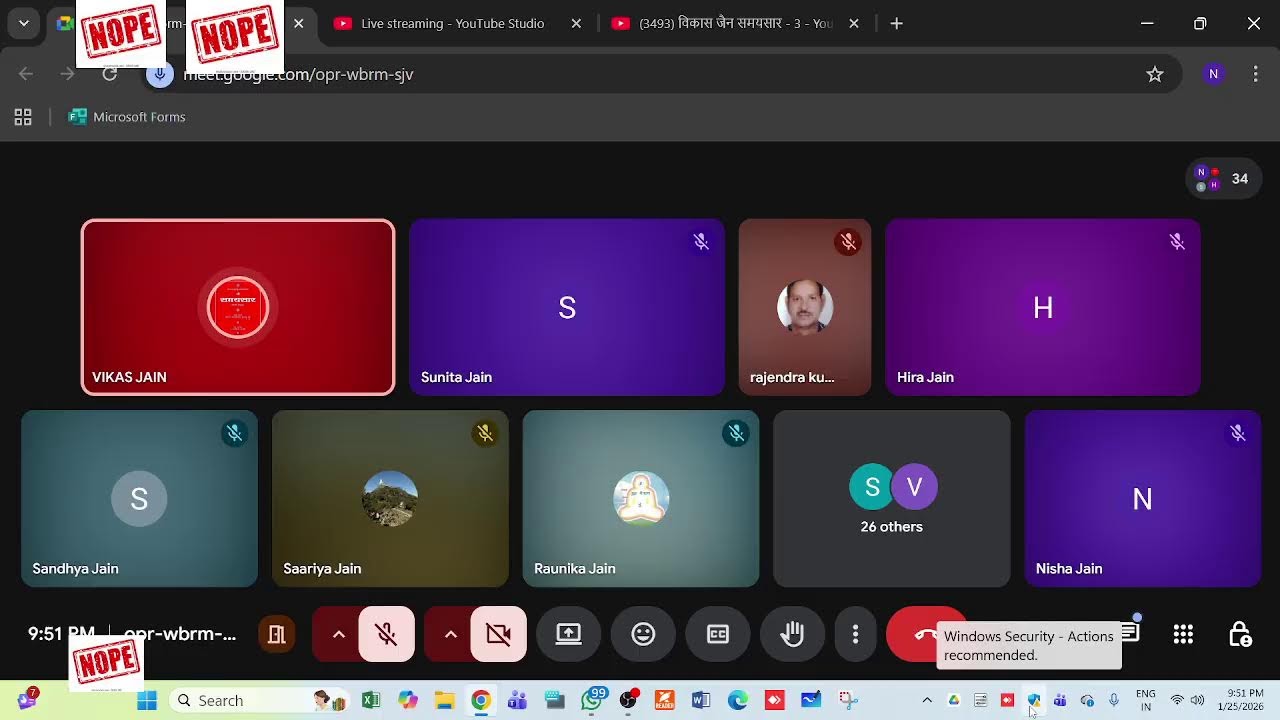Open the tab search dropdown arrow
1280x720 pixels.
click(24, 23)
